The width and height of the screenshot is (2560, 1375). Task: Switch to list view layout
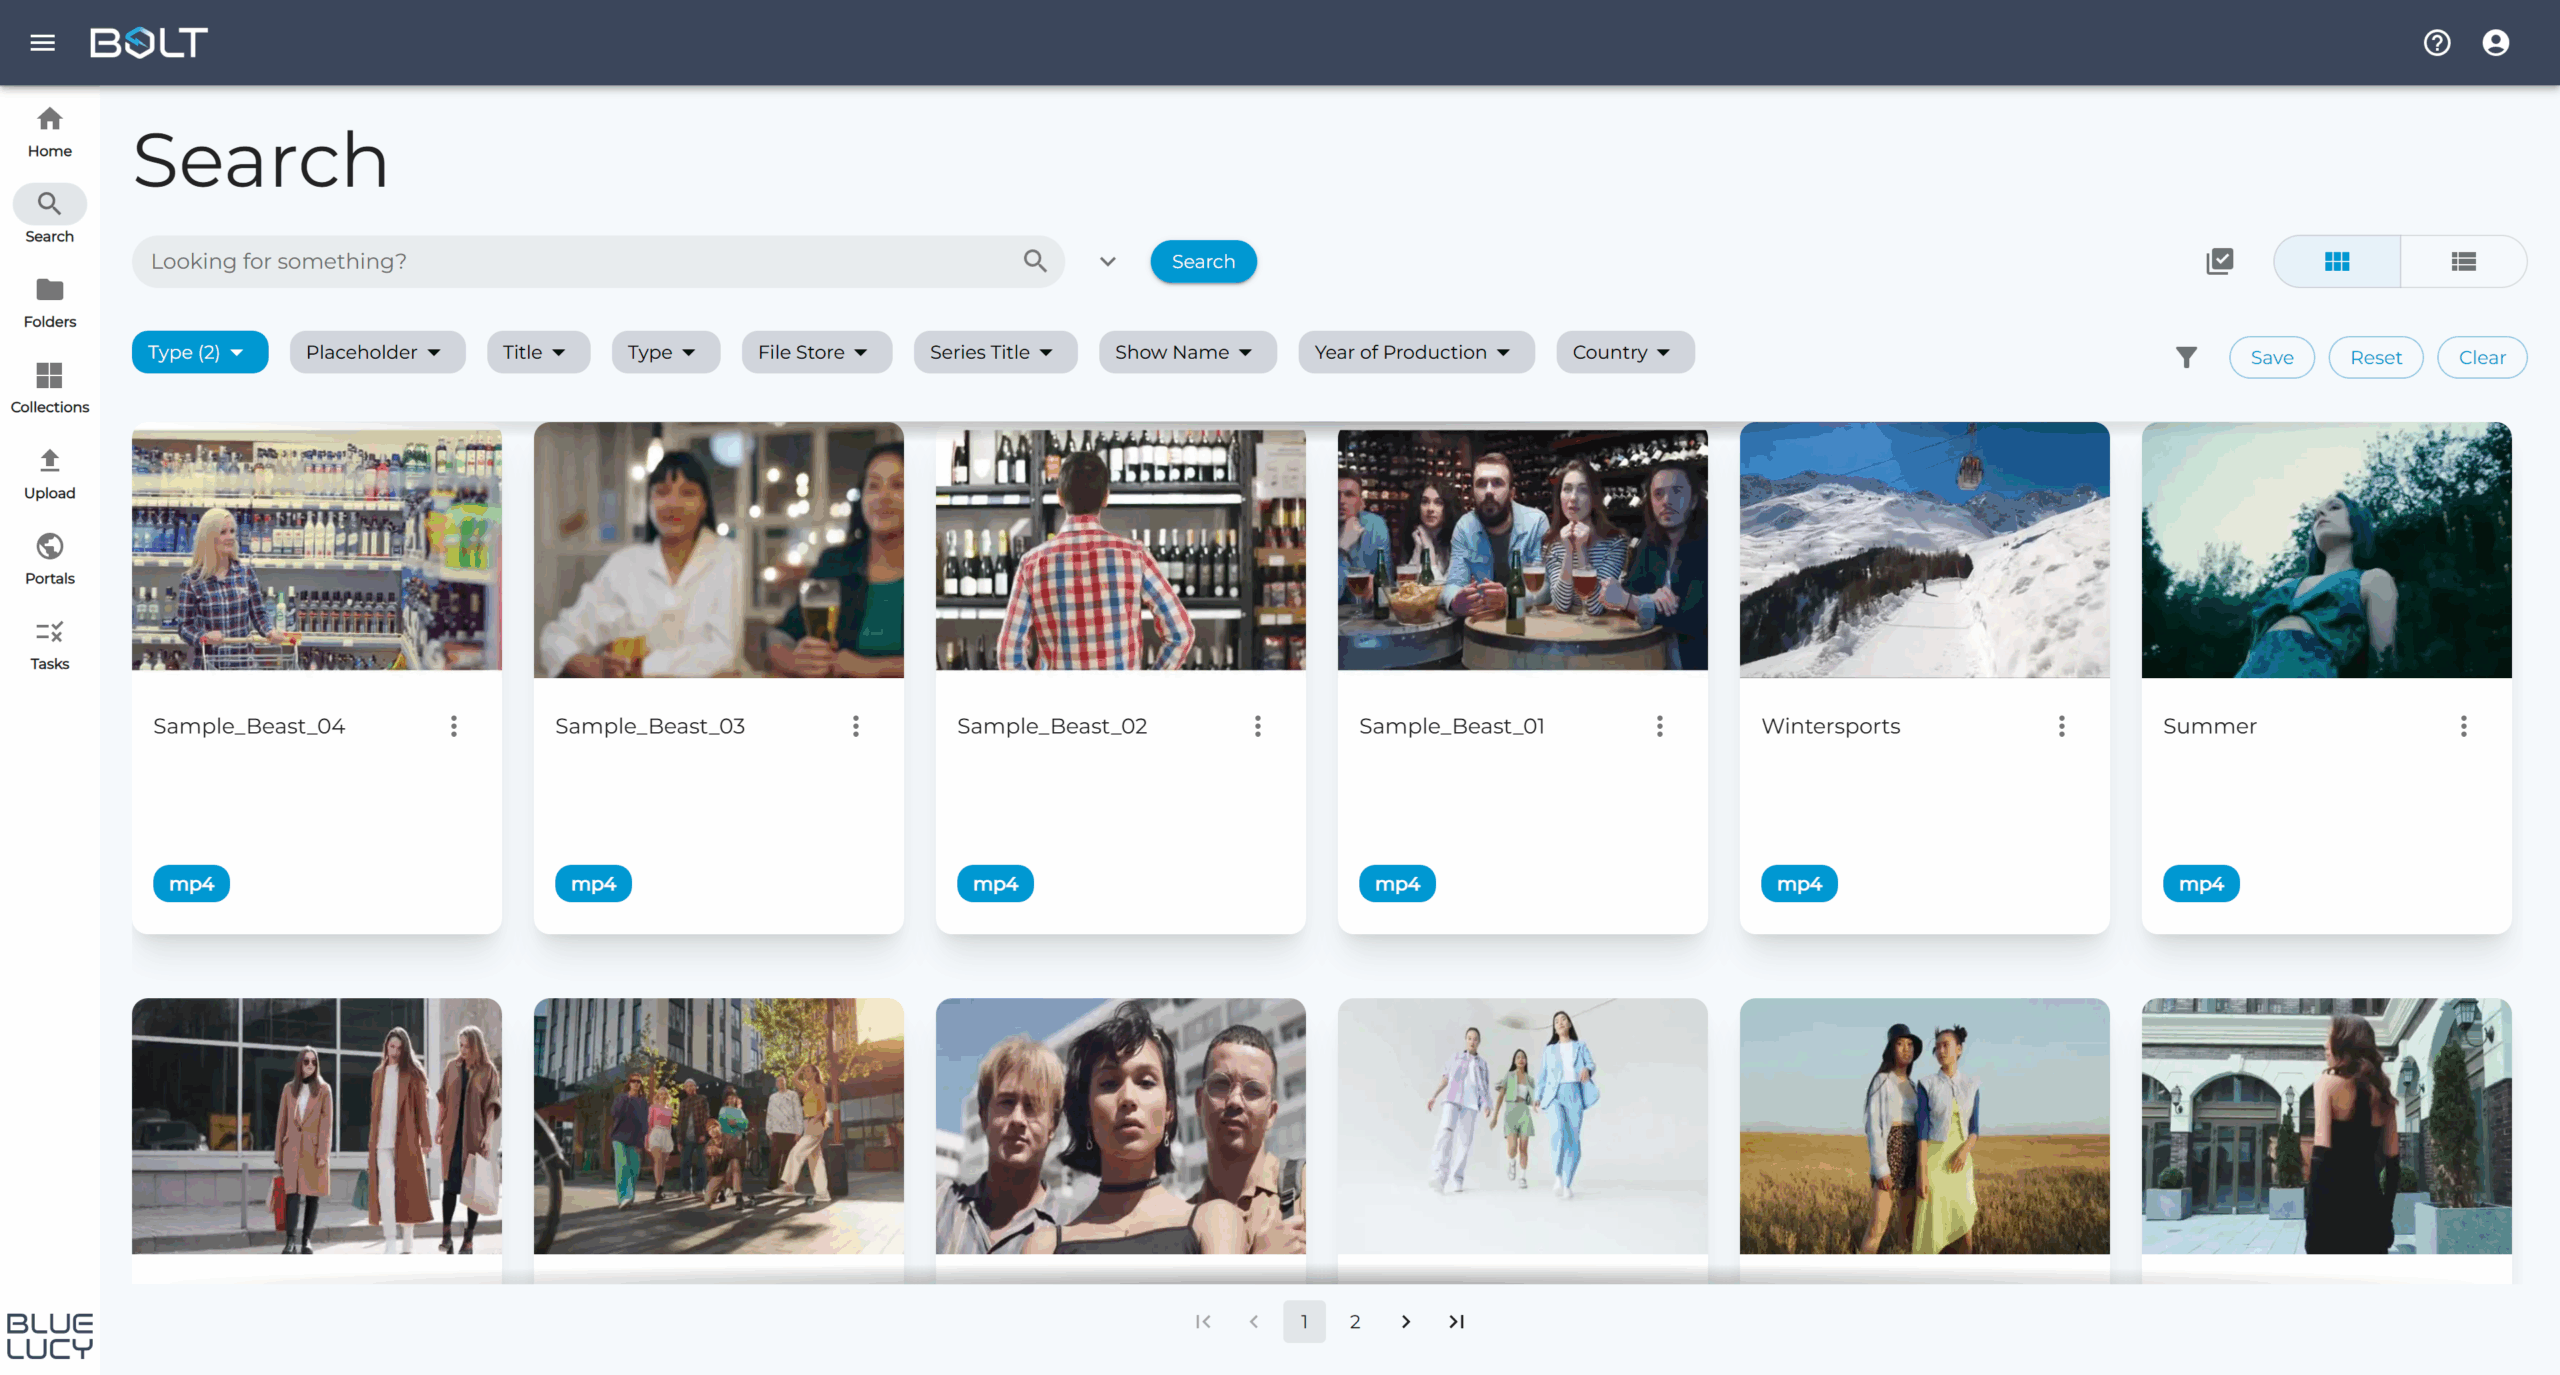[x=2464, y=261]
